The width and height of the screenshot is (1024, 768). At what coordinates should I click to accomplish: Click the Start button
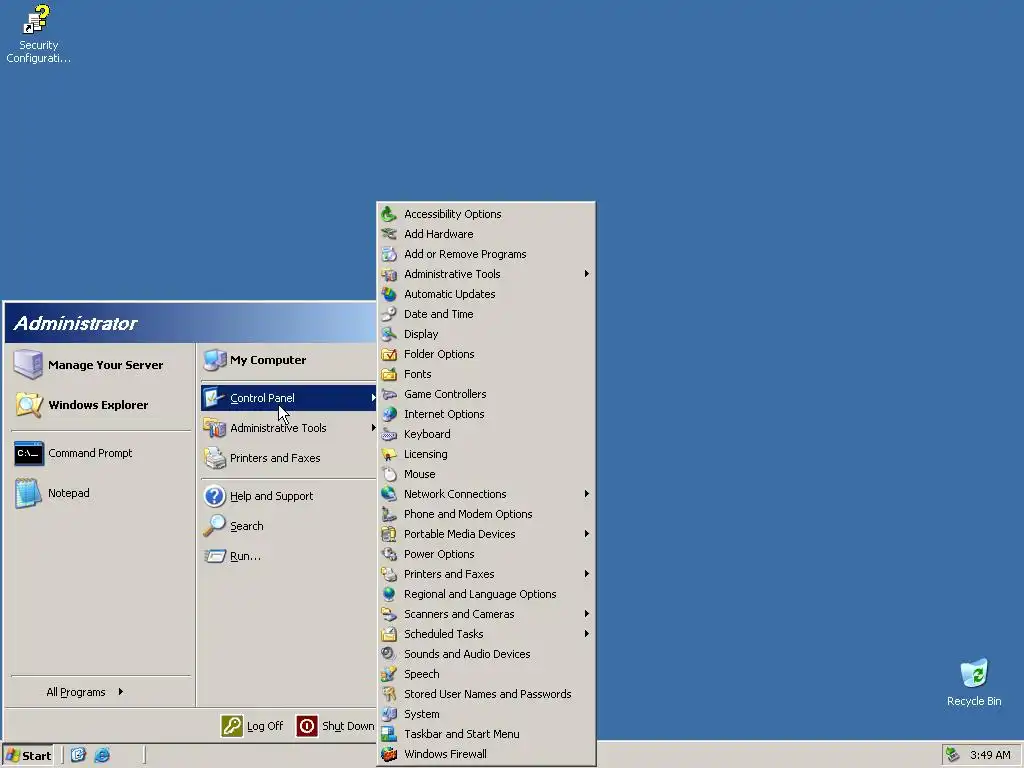point(27,755)
